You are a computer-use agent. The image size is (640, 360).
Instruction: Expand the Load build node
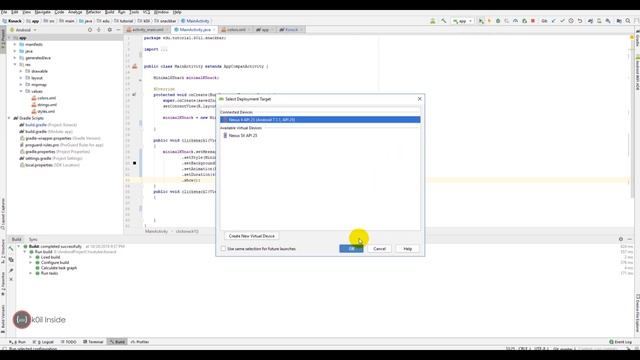31,257
